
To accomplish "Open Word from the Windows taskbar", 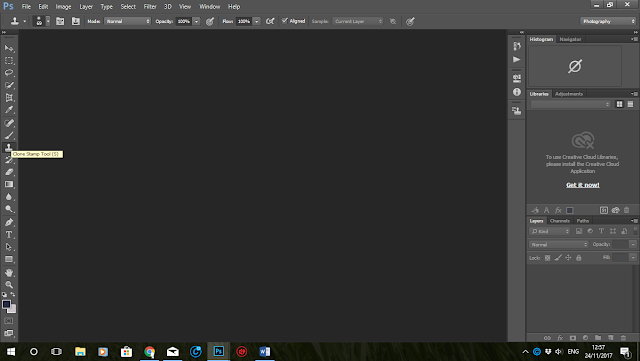I will pyautogui.click(x=264, y=352).
